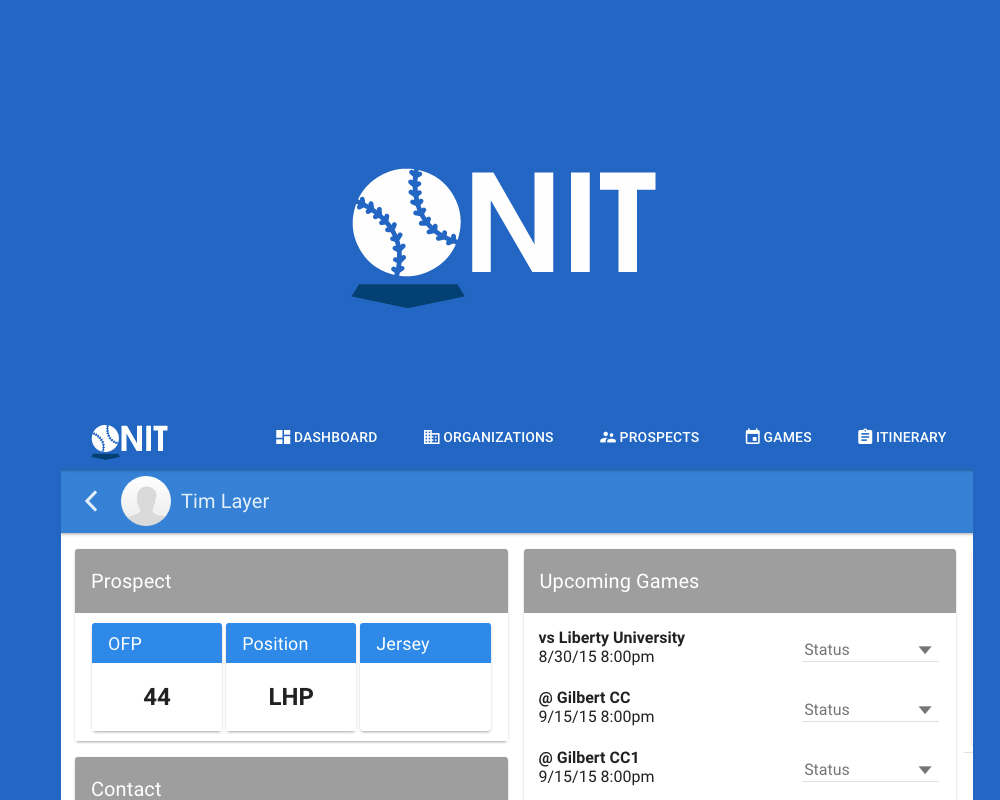Open the Games menu item
This screenshot has width=1000, height=800.
[x=778, y=437]
